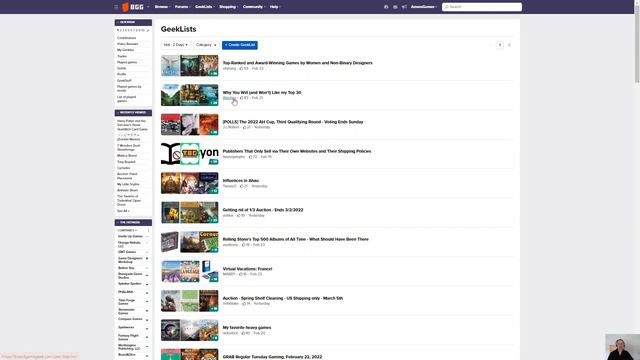
Task: Click the page number box
Action: tap(500, 45)
